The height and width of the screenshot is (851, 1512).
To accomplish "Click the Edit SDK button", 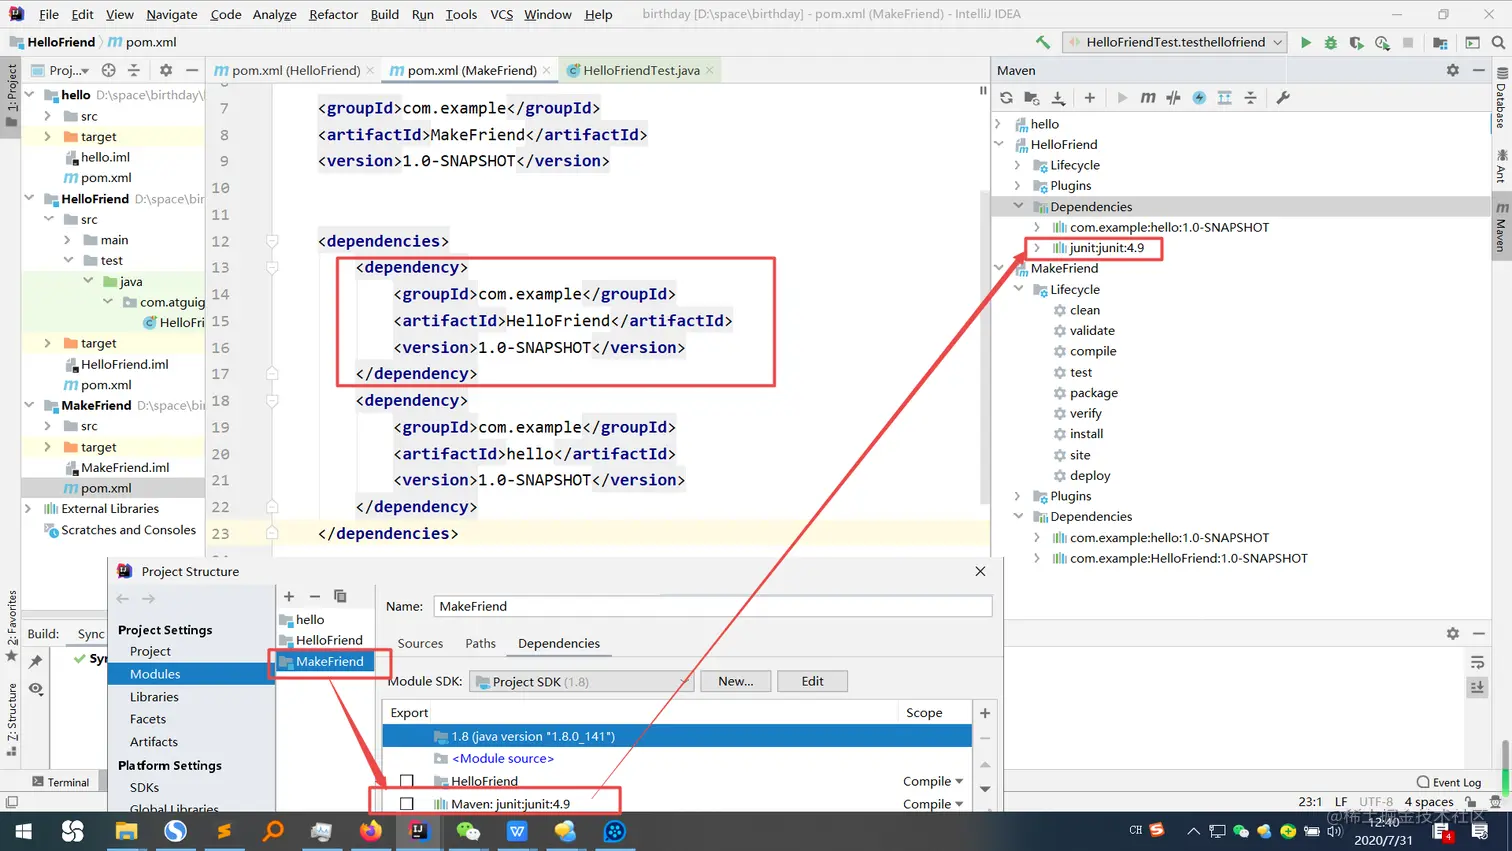I will click(812, 682).
